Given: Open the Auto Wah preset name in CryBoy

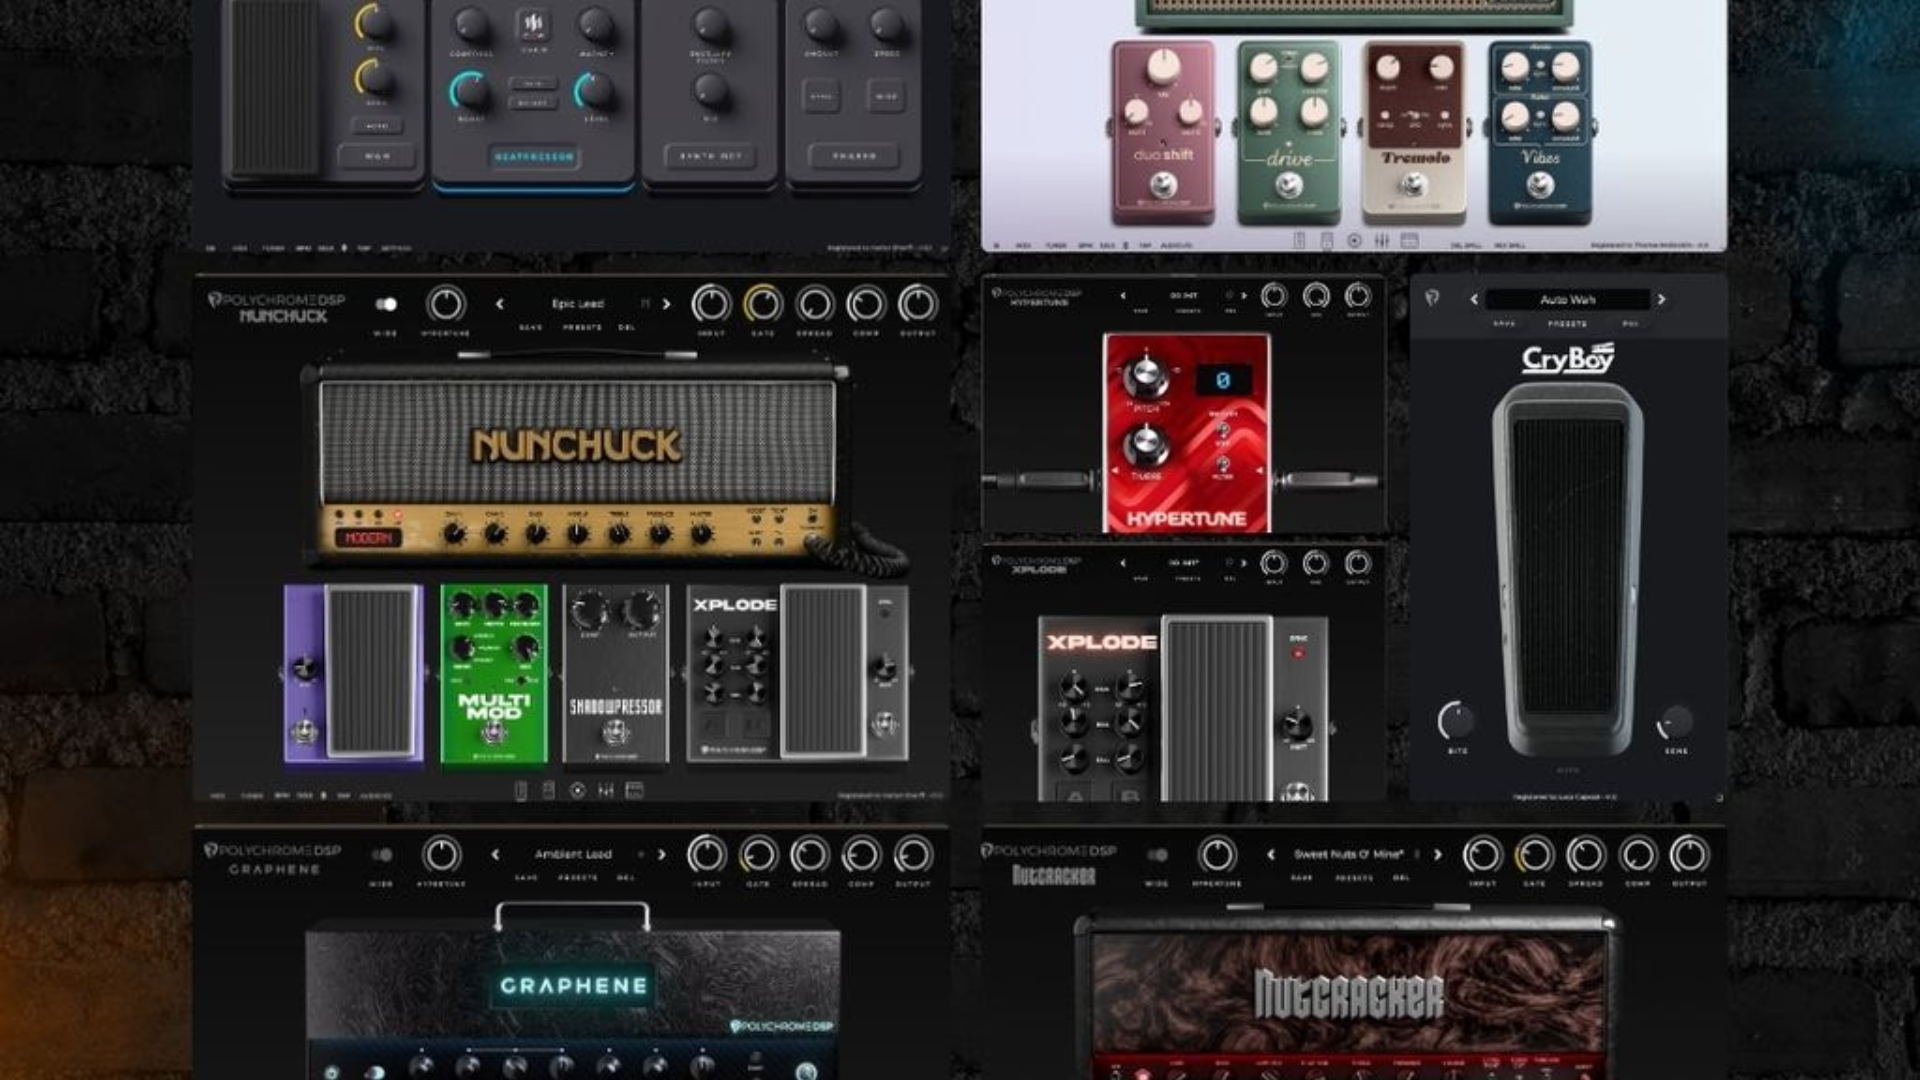Looking at the screenshot, I should coord(1567,299).
